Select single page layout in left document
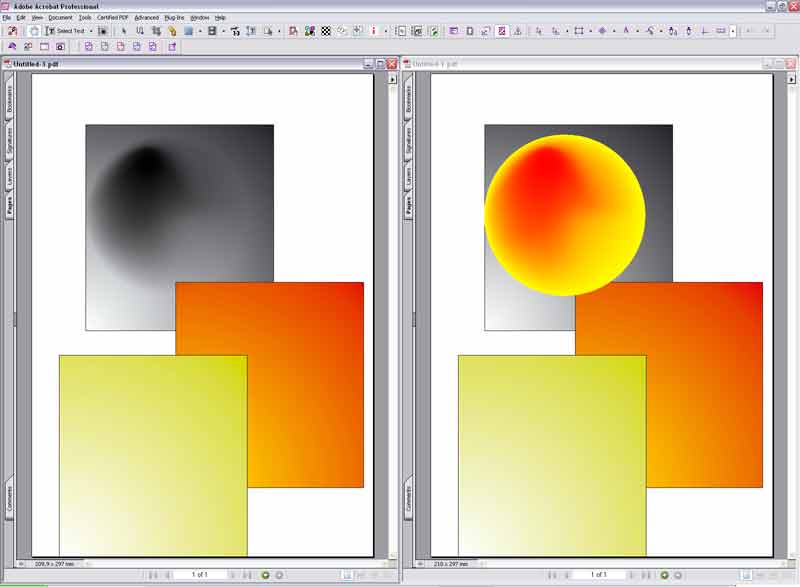 point(347,575)
